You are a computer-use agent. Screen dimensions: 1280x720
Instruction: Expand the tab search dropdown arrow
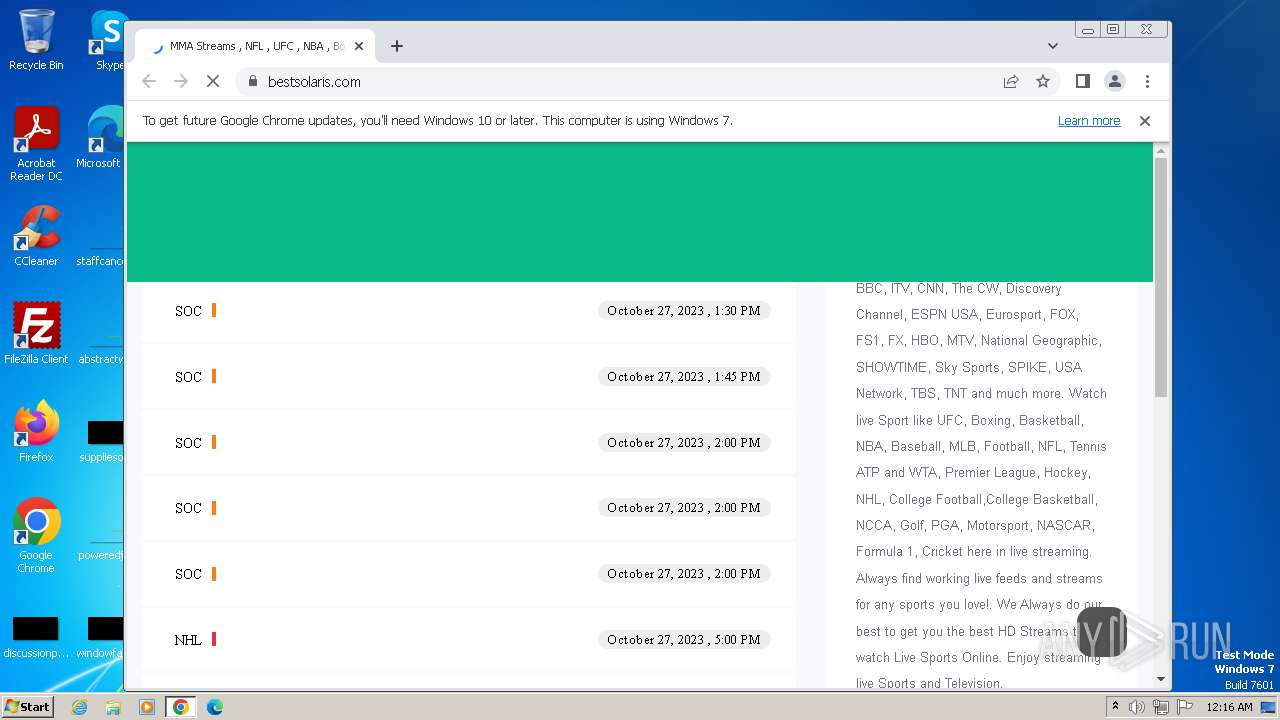tap(1052, 46)
